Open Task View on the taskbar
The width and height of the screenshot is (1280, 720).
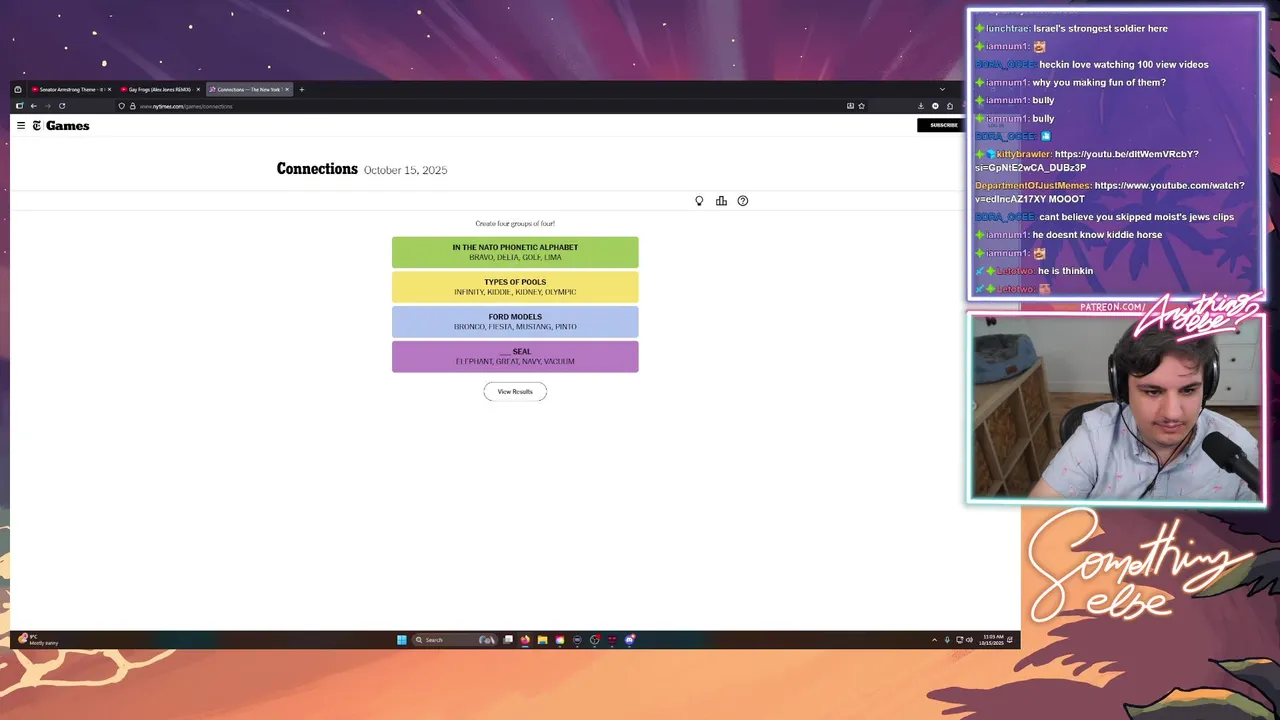coord(508,640)
